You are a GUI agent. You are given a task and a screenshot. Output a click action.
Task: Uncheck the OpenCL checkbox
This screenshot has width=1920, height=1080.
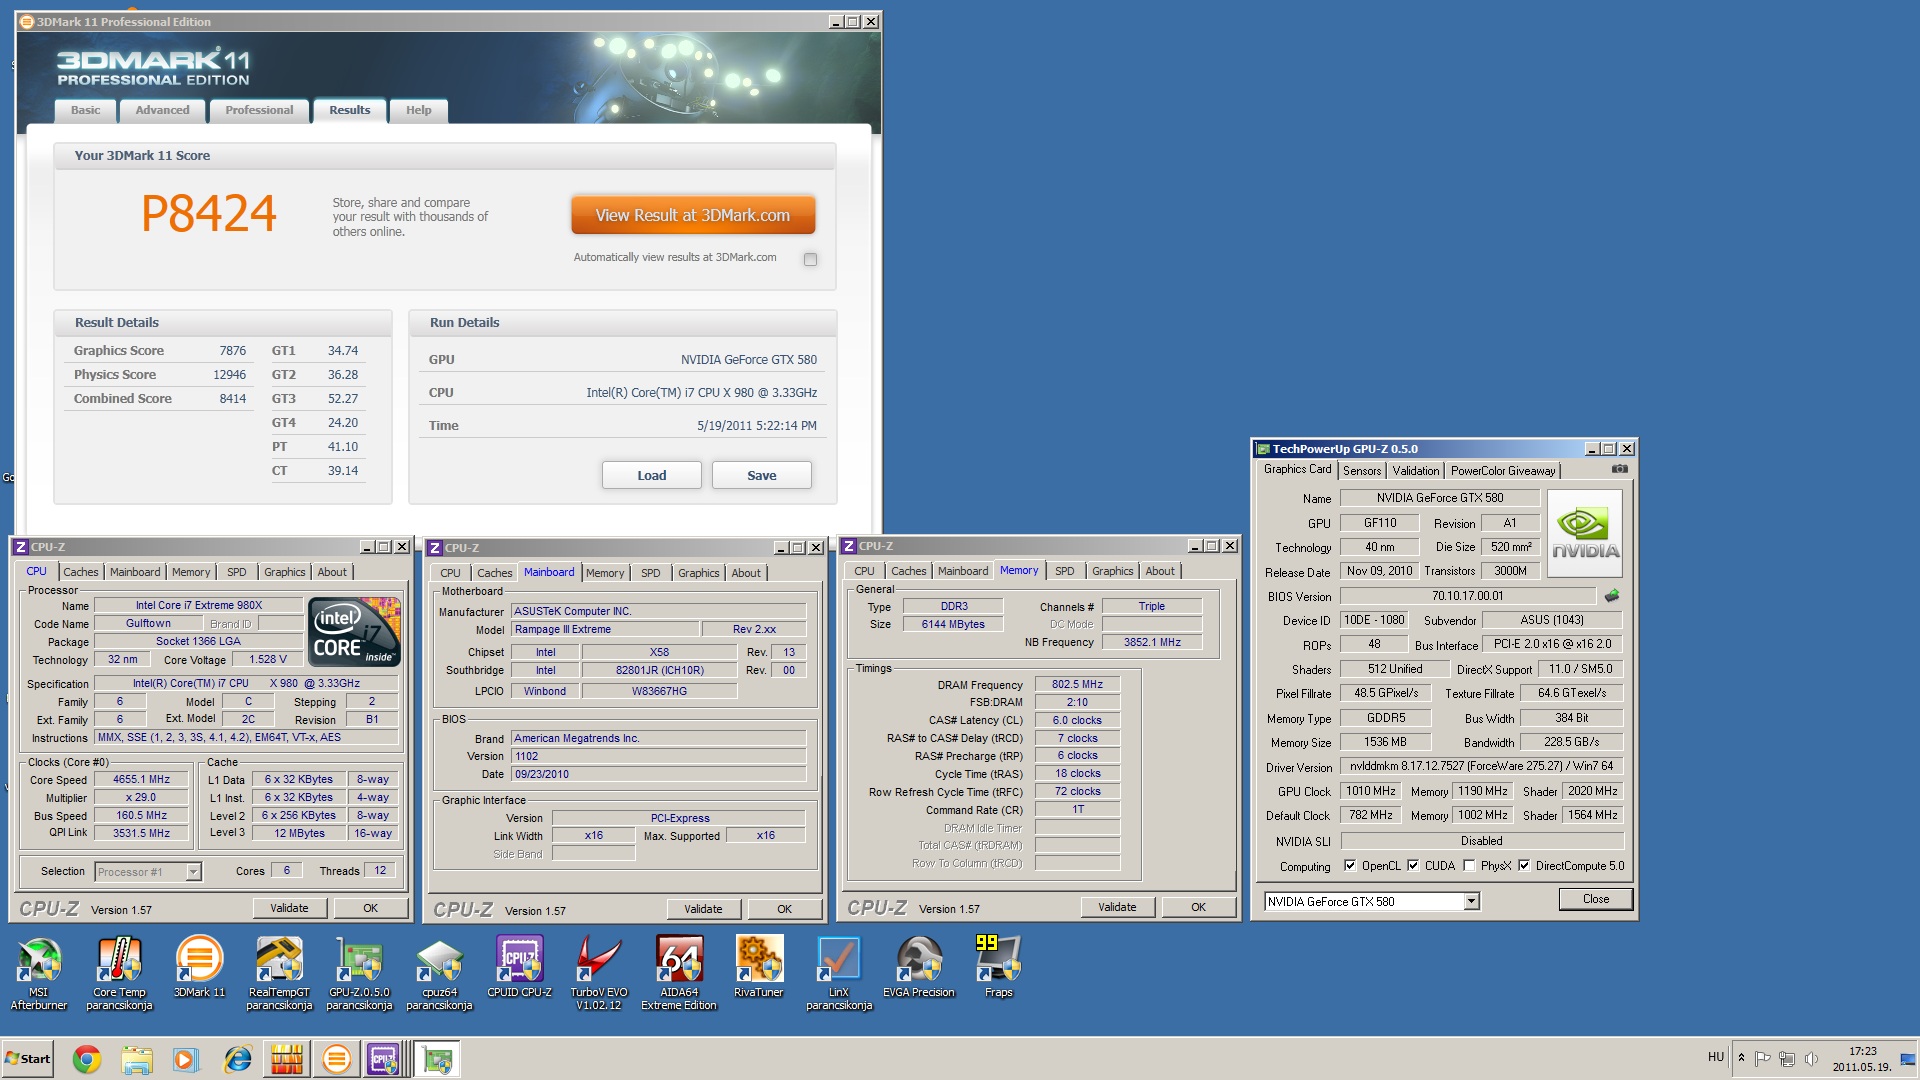point(1350,866)
